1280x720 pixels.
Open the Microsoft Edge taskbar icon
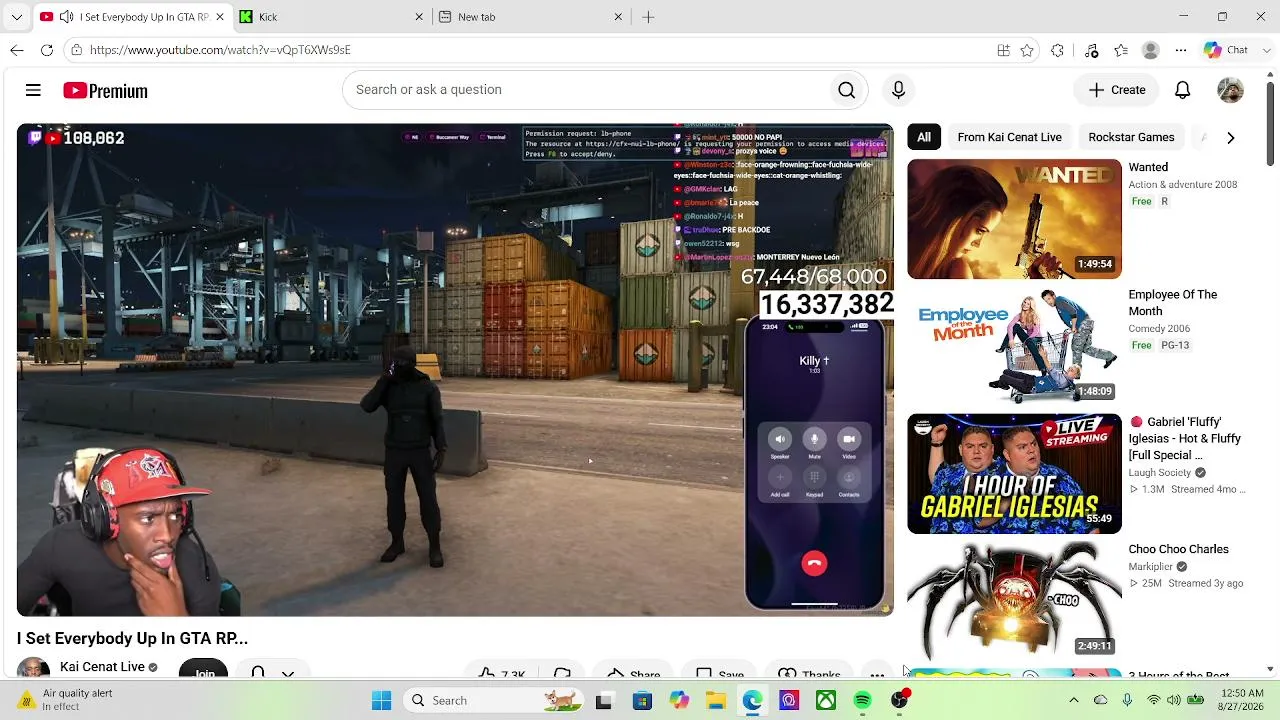752,701
